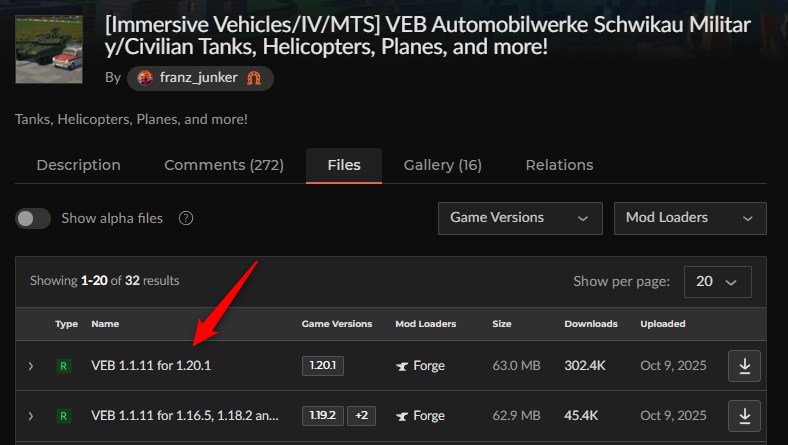
Task: Switch to the Description tab
Action: point(78,165)
